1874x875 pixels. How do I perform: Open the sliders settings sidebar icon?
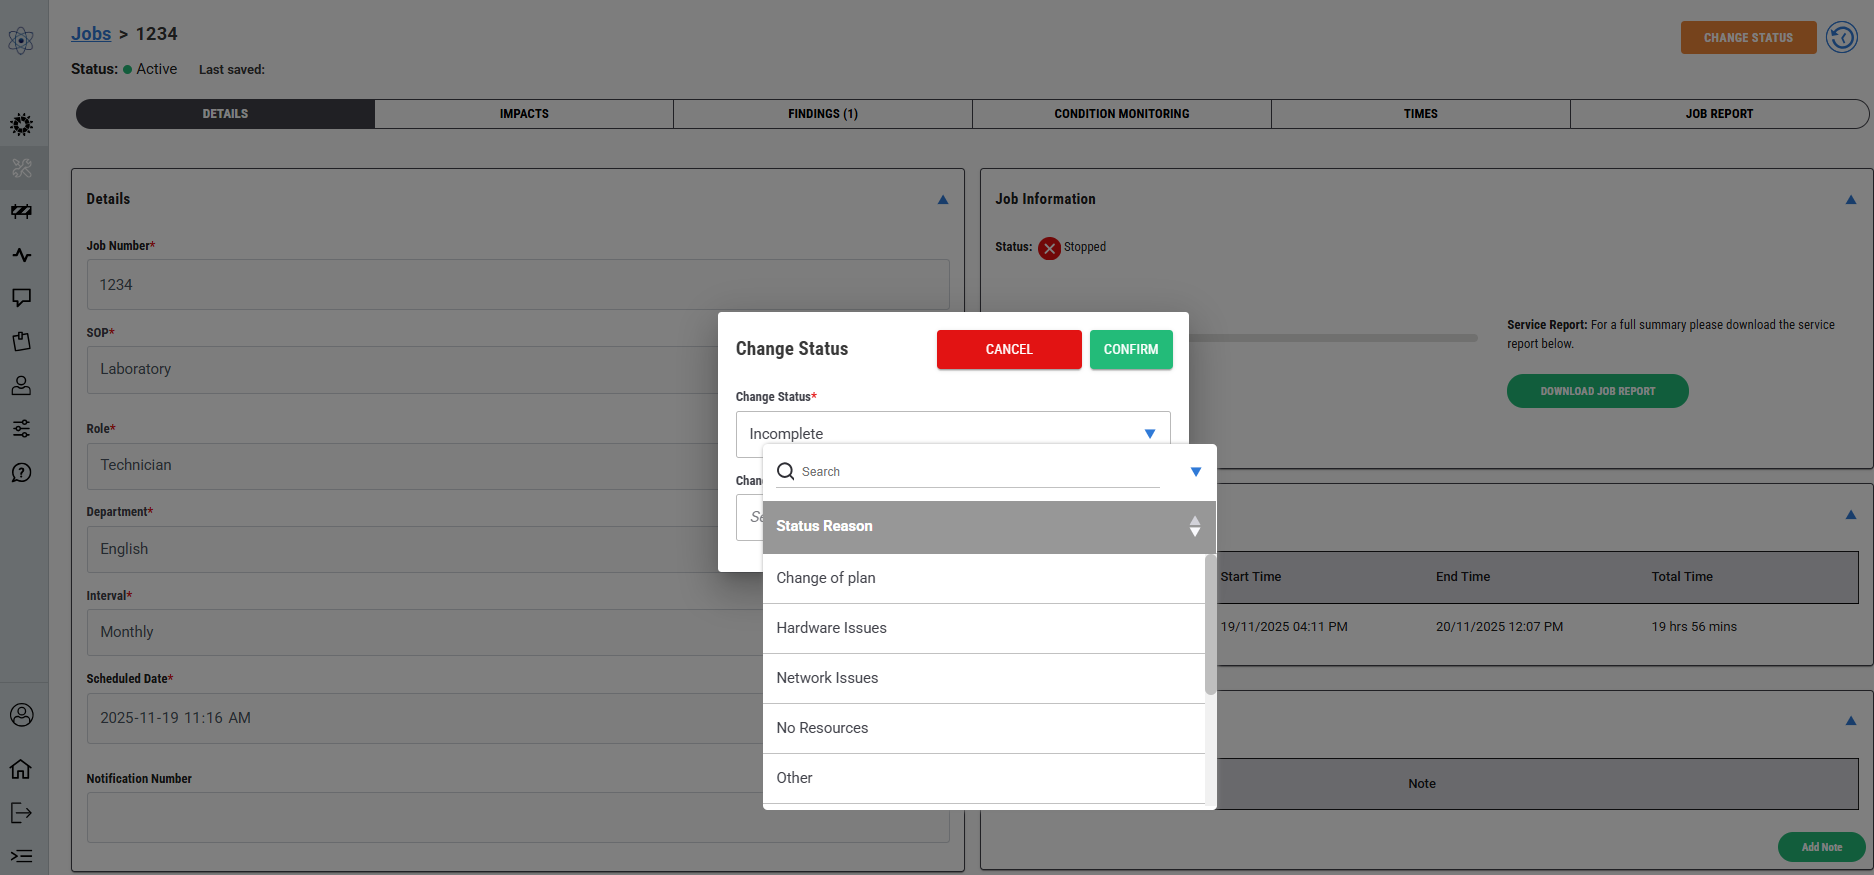click(x=21, y=429)
